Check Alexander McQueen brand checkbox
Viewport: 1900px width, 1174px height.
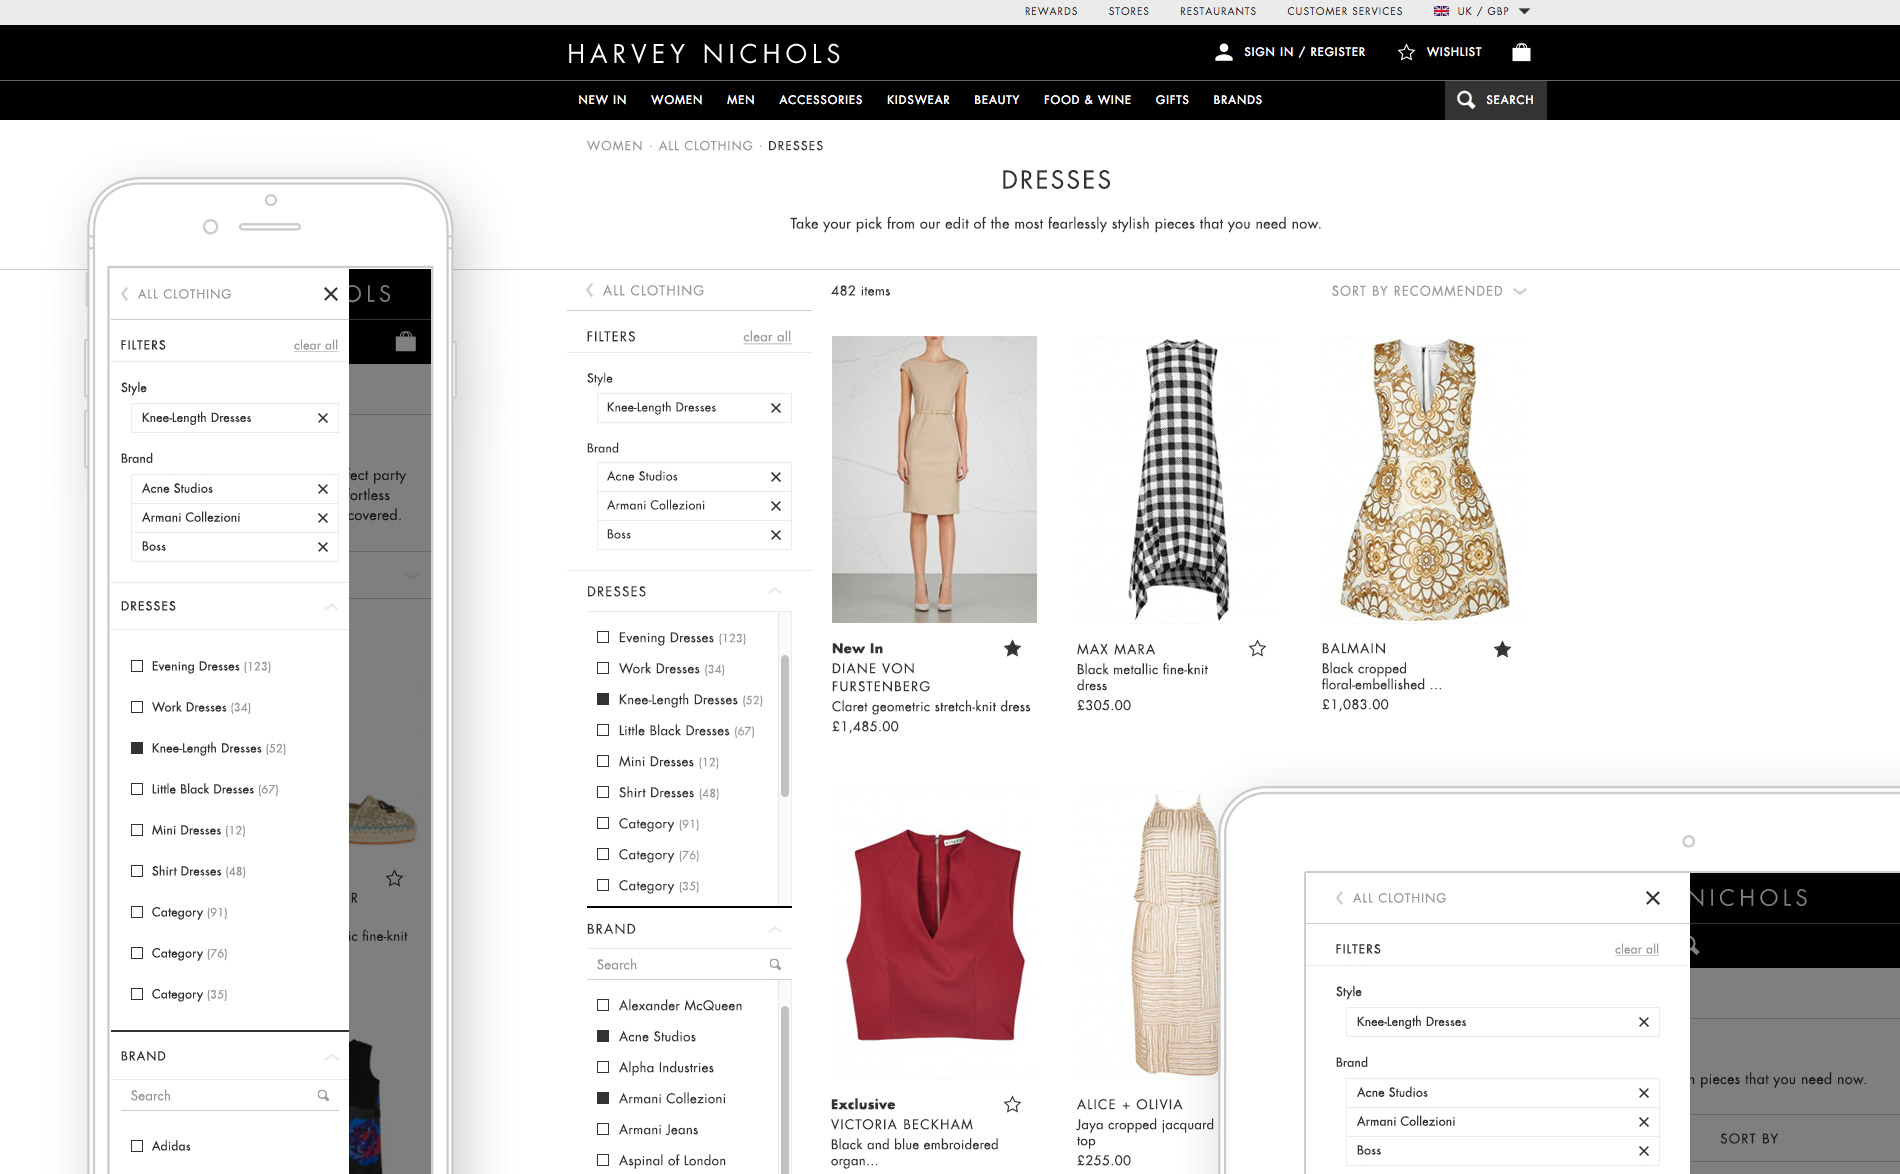click(x=603, y=1005)
